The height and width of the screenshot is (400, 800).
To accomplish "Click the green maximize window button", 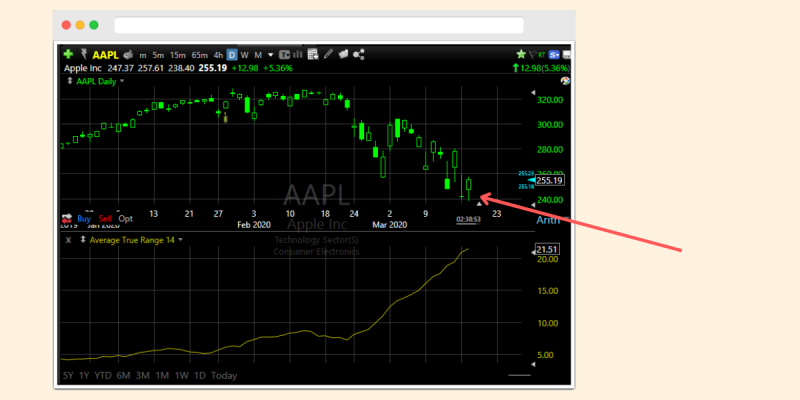I will (x=94, y=25).
